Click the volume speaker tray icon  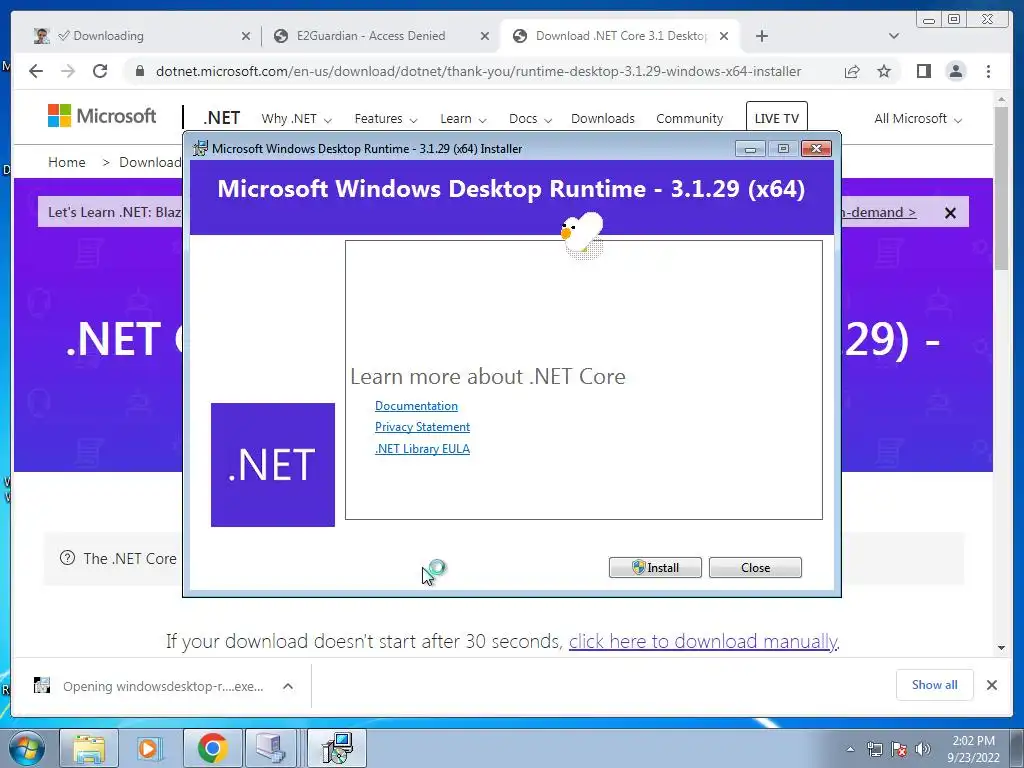click(x=923, y=749)
